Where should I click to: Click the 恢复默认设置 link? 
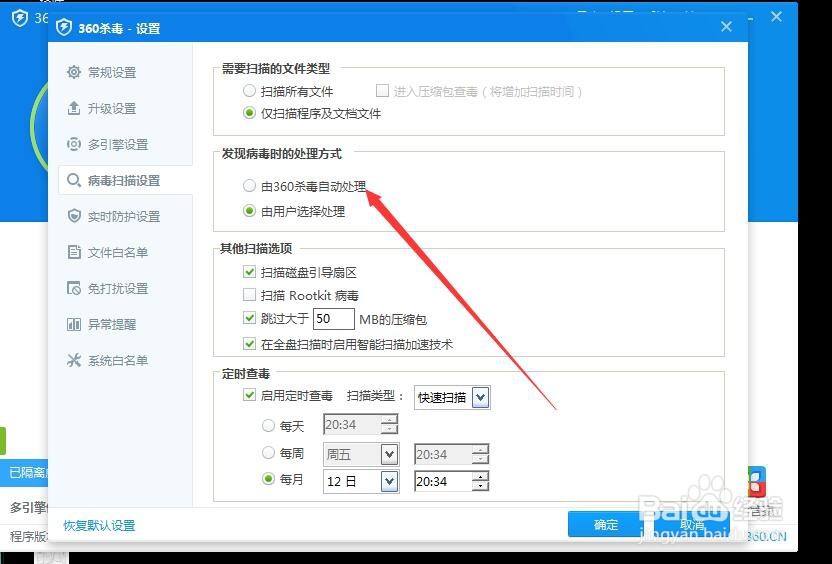[x=99, y=526]
